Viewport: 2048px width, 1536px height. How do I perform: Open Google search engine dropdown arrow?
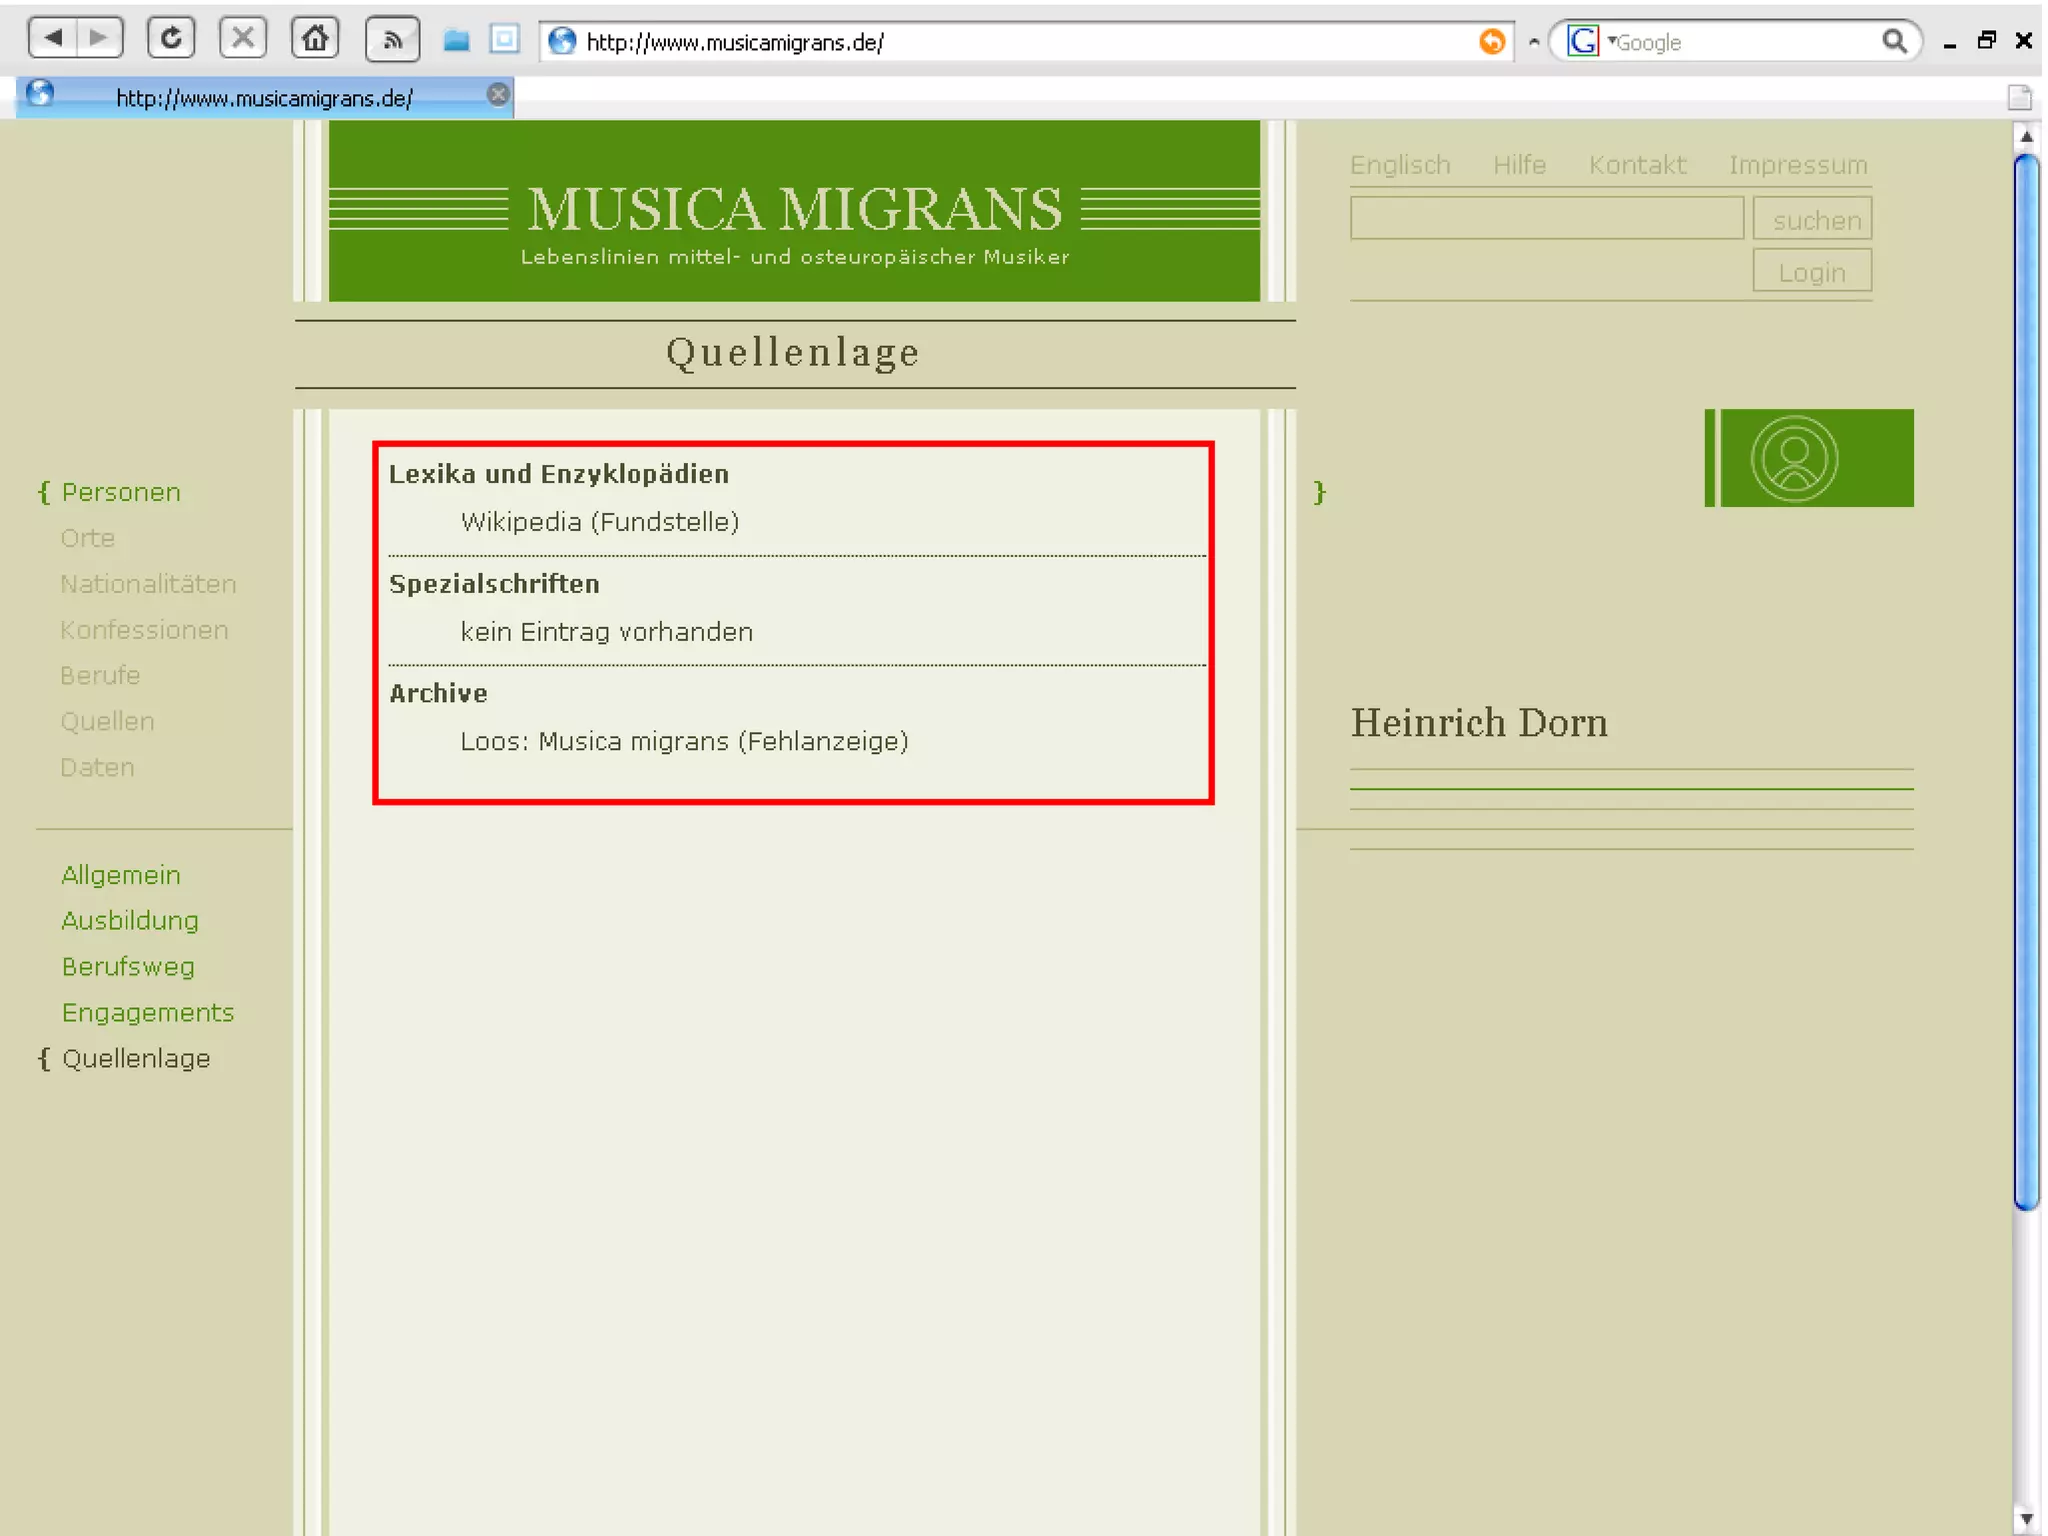point(1611,41)
